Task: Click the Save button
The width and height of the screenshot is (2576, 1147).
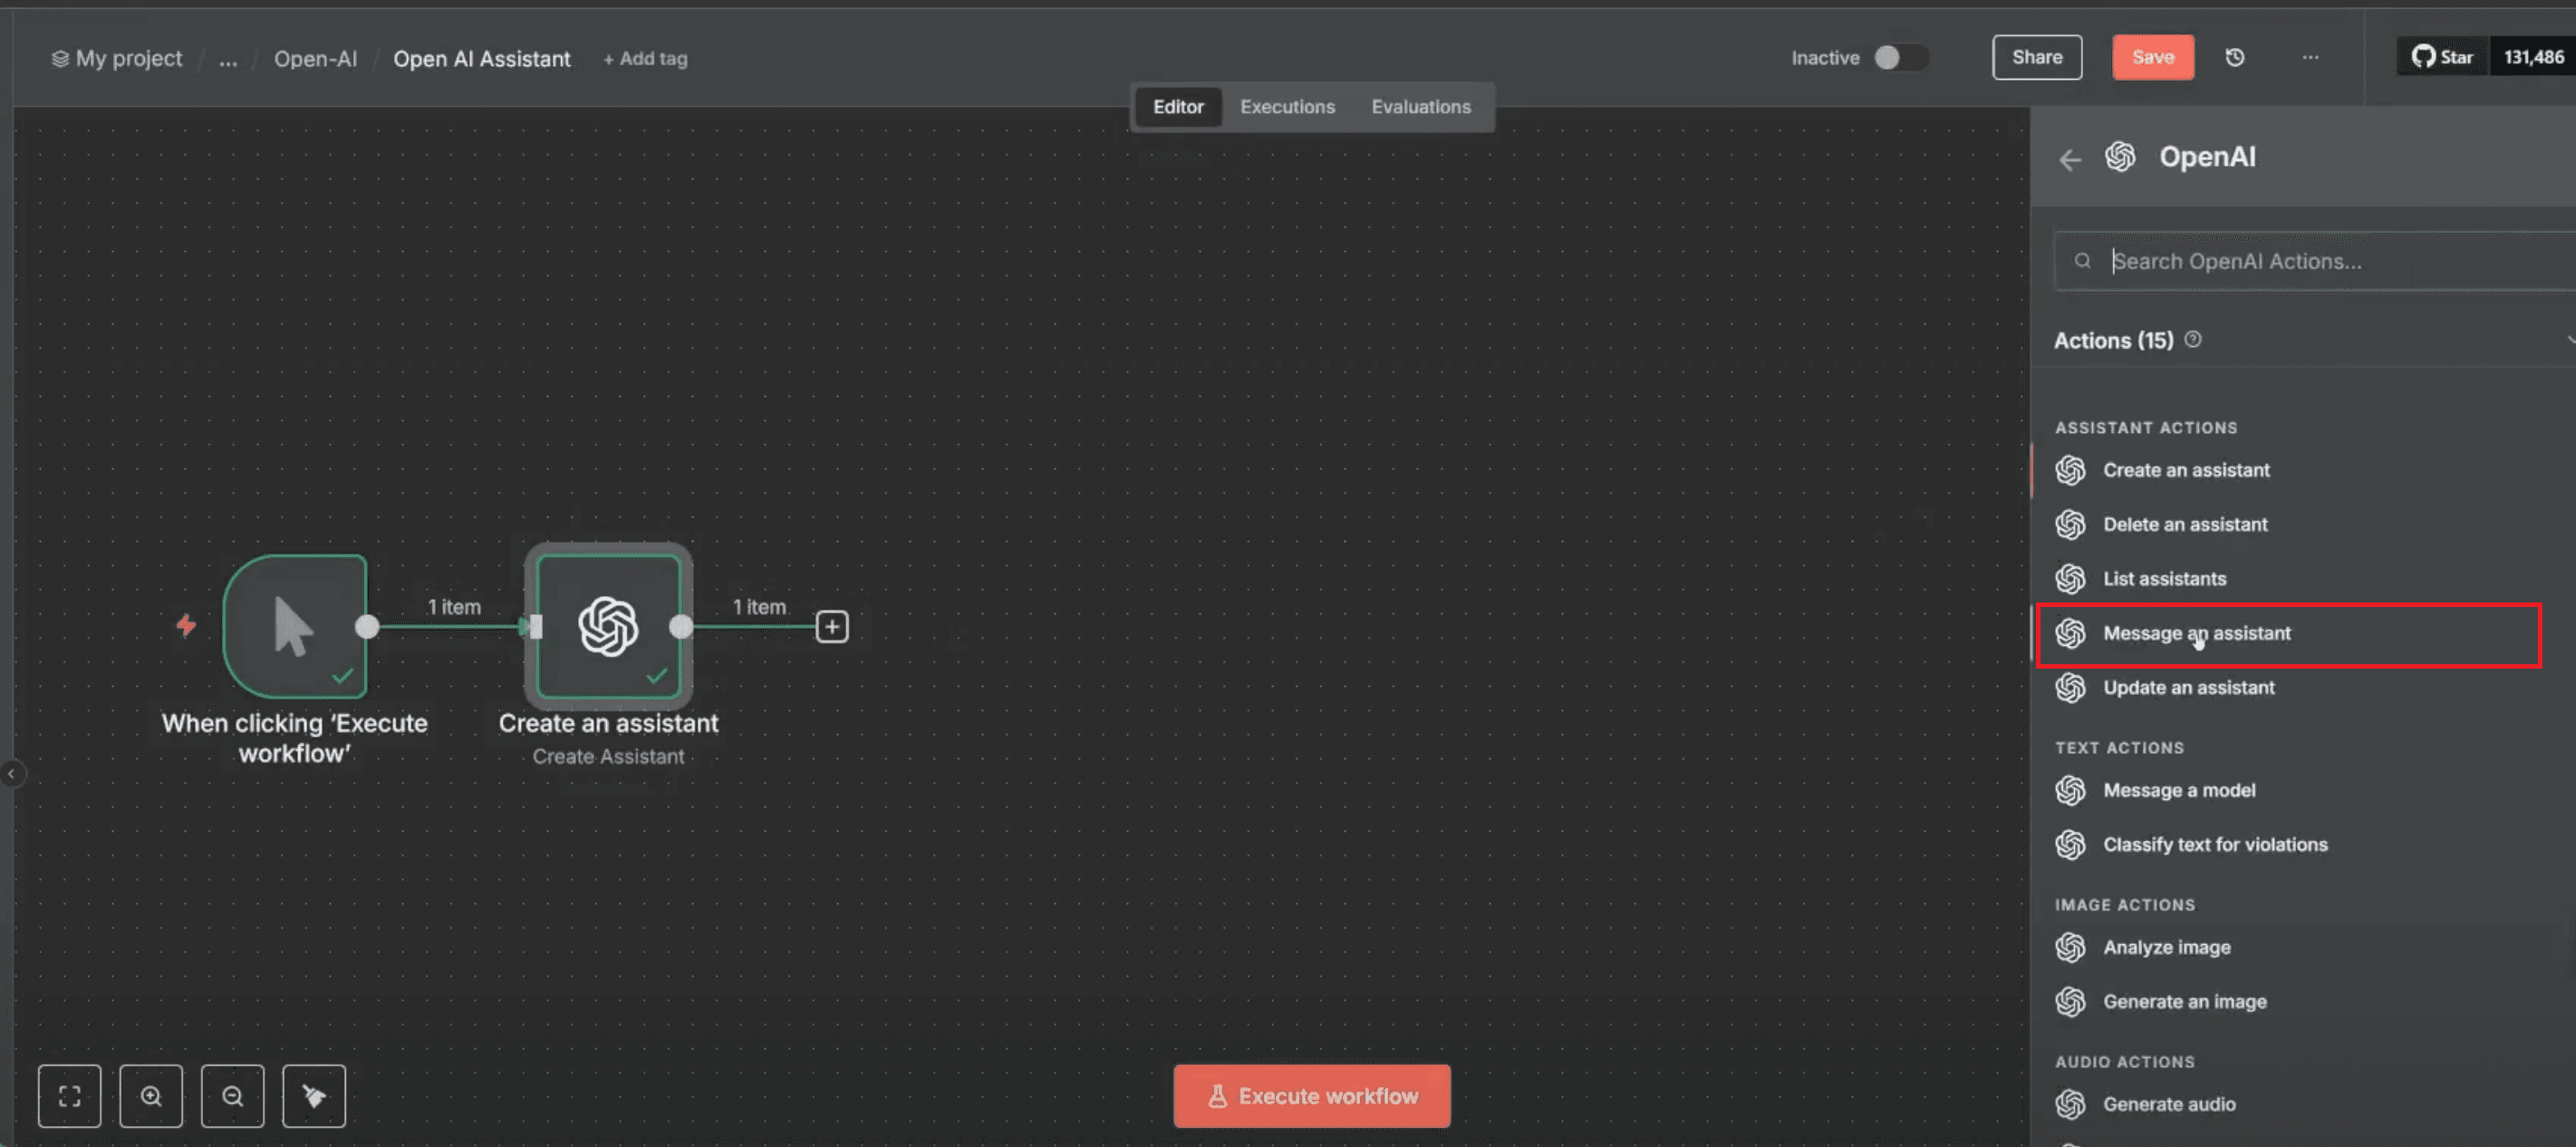Action: pyautogui.click(x=2152, y=57)
